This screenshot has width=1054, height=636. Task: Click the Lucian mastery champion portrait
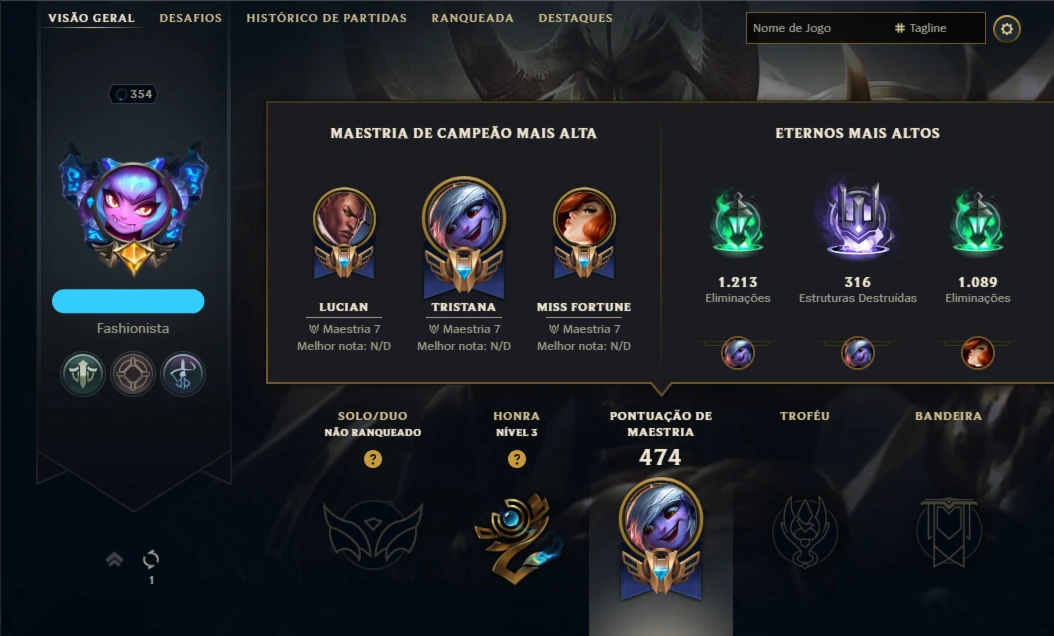point(344,218)
